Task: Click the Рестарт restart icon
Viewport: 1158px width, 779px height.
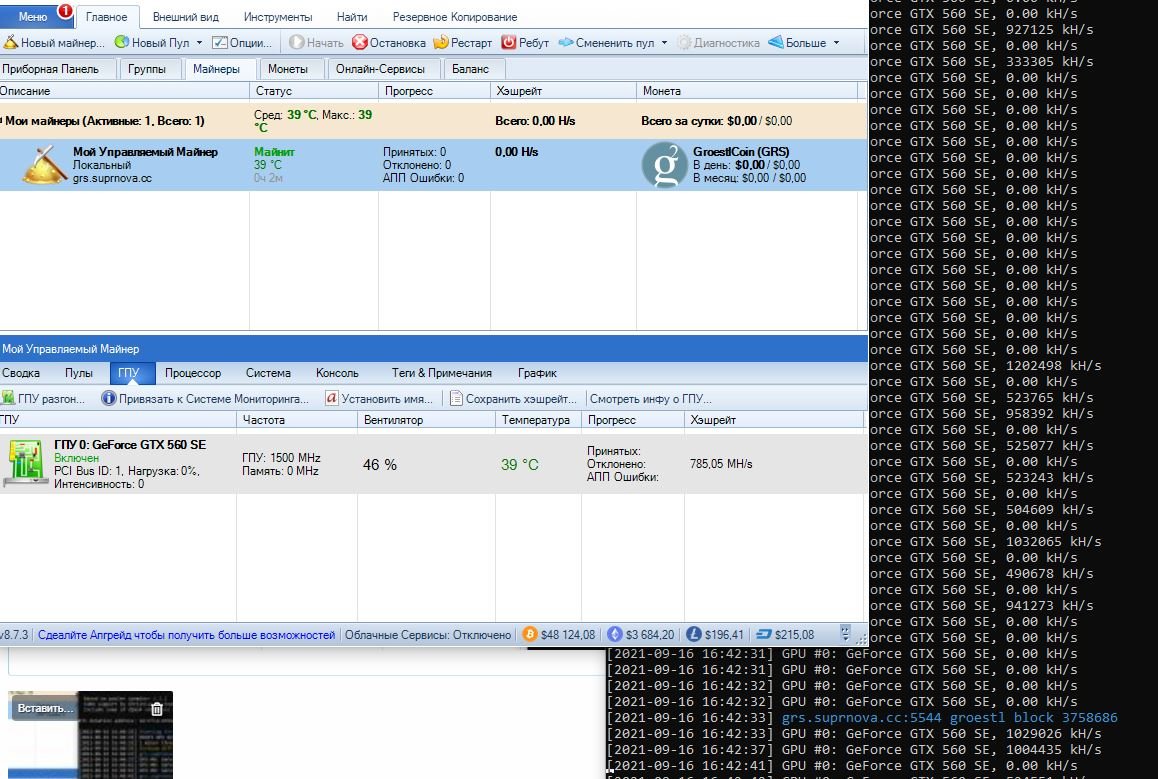Action: 441,43
